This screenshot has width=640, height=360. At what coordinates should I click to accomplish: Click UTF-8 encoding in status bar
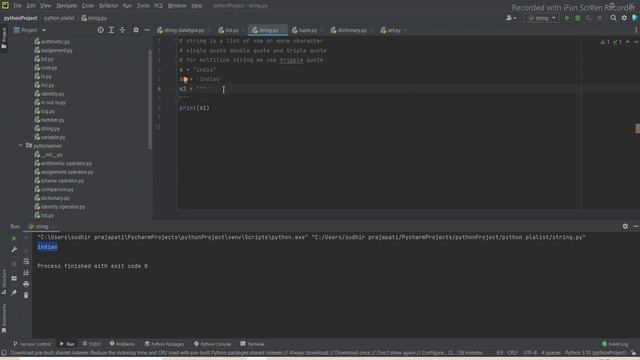pyautogui.click(x=530, y=353)
